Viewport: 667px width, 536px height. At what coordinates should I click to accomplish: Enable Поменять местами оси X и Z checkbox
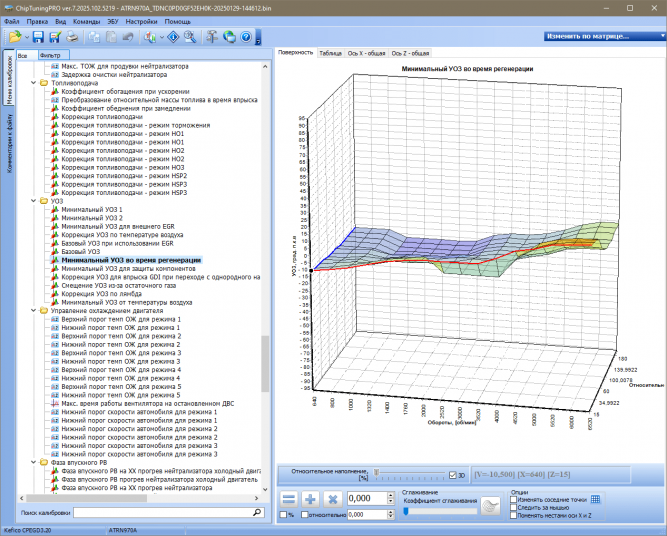tap(513, 516)
